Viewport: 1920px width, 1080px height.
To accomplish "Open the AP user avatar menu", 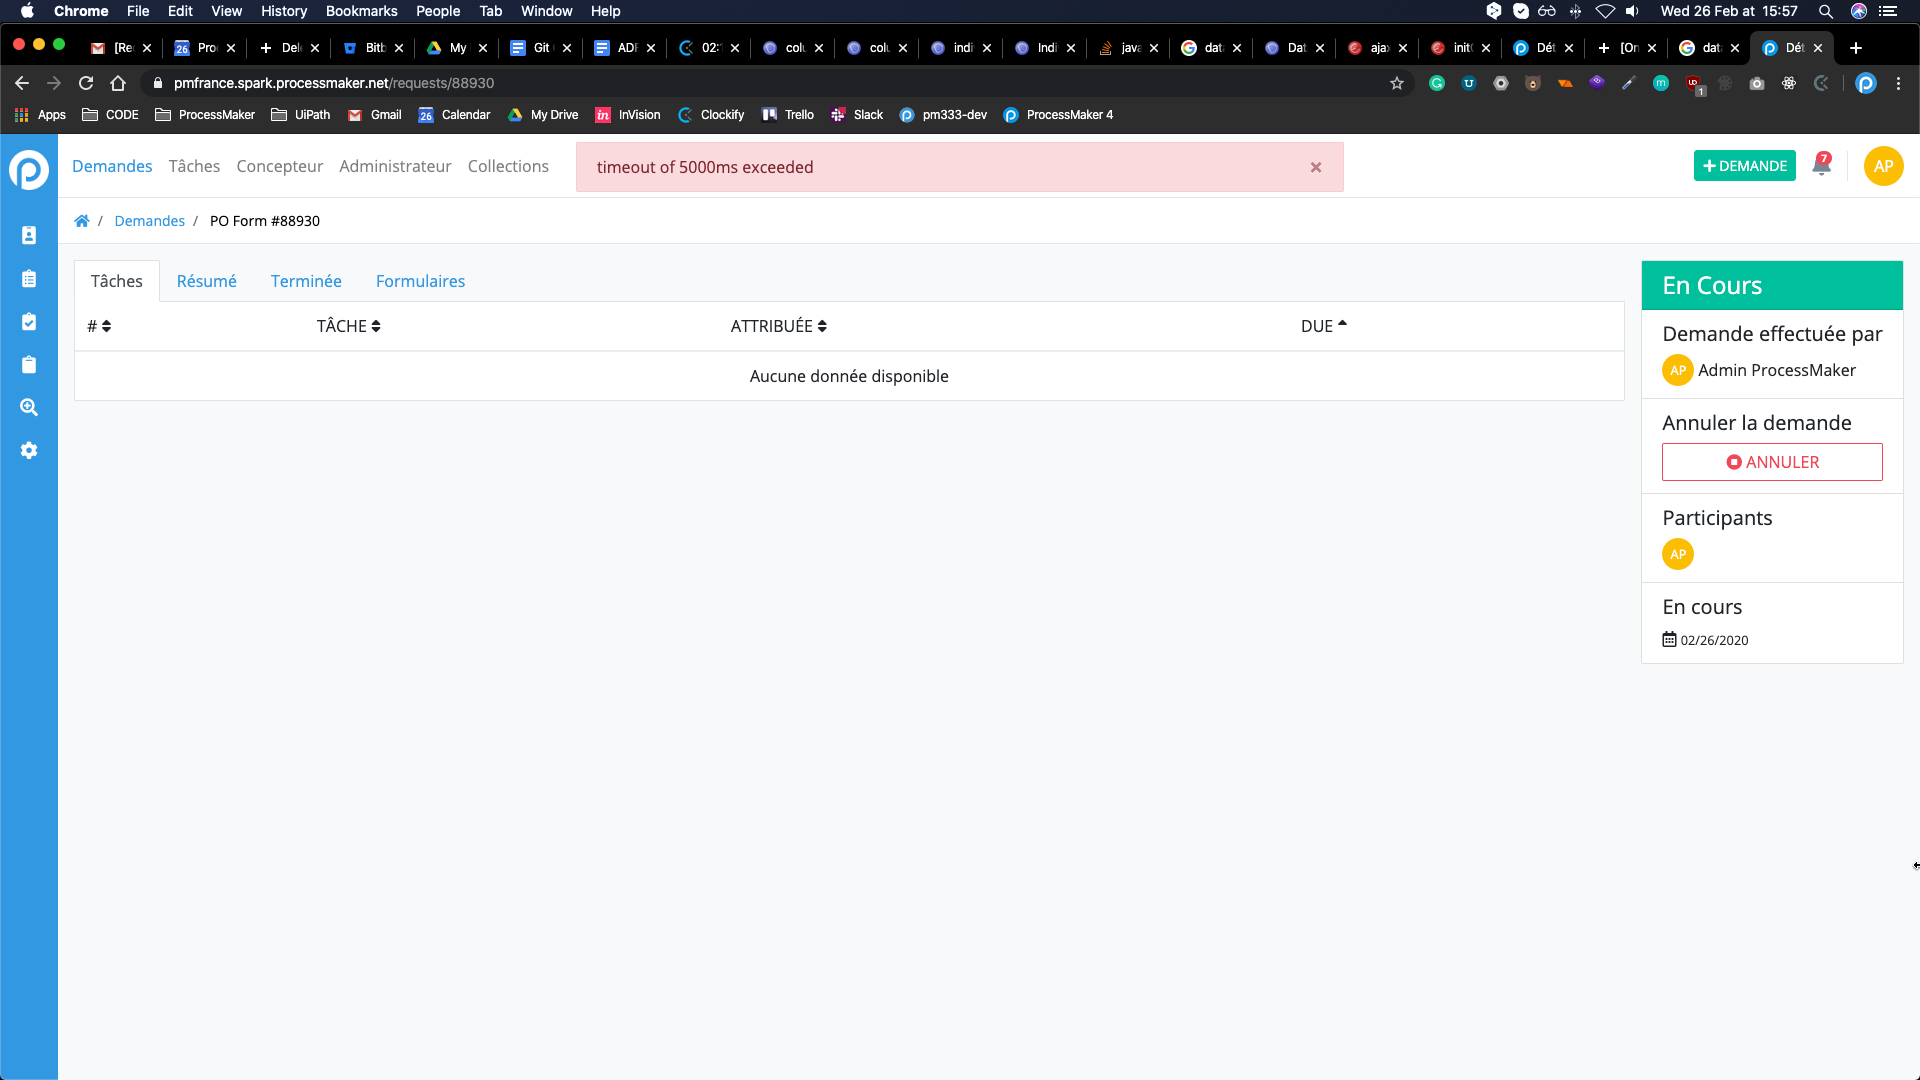I will click(x=1883, y=165).
